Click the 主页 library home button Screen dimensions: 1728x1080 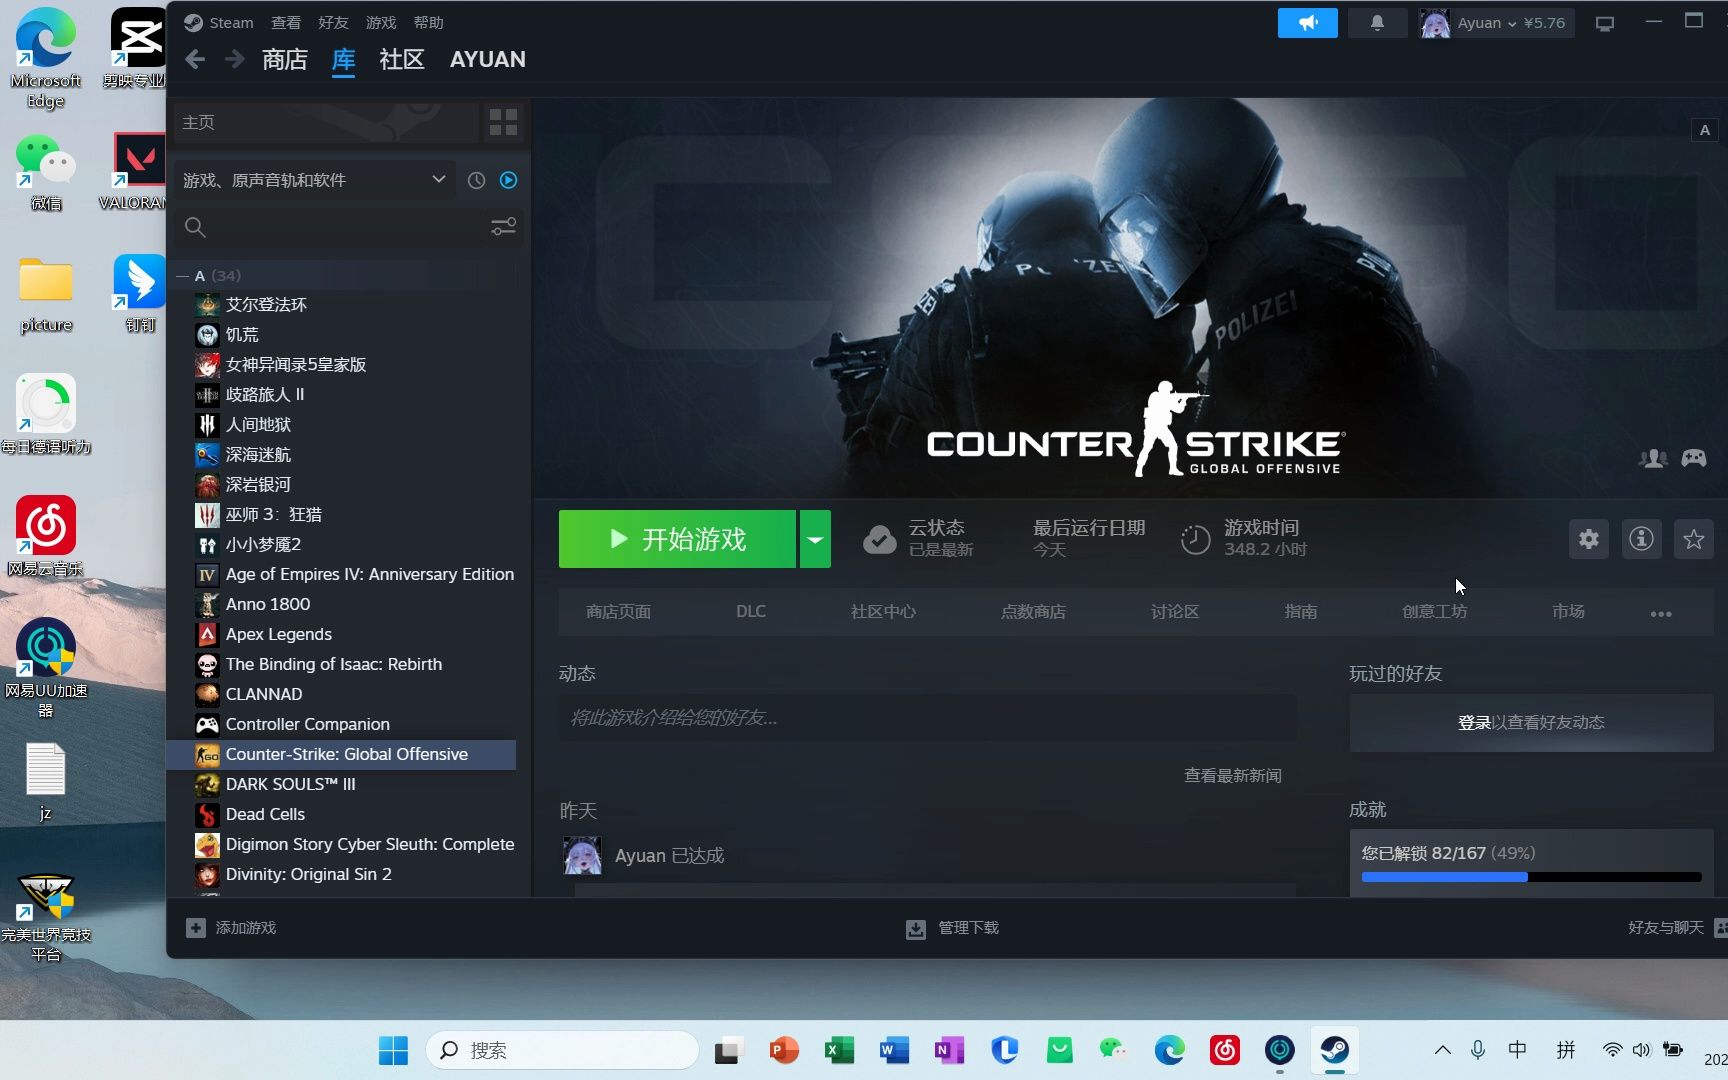point(326,122)
